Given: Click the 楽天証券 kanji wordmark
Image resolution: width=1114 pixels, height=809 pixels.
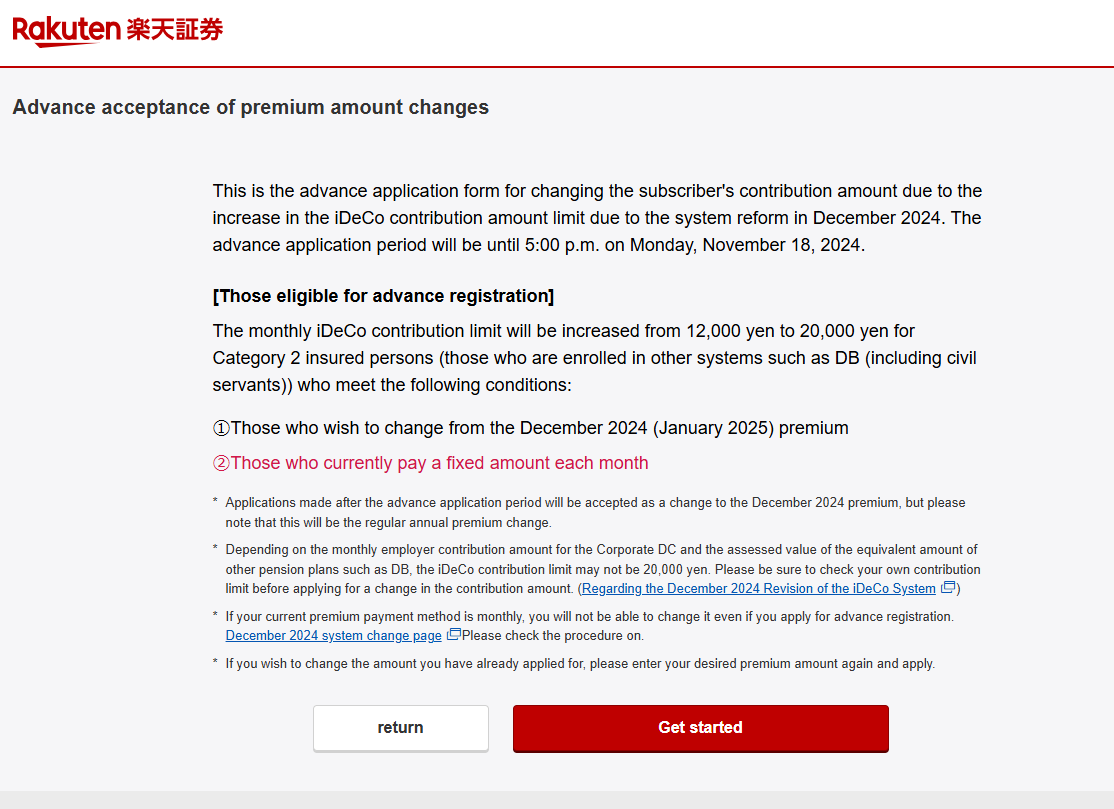Looking at the screenshot, I should pyautogui.click(x=175, y=29).
